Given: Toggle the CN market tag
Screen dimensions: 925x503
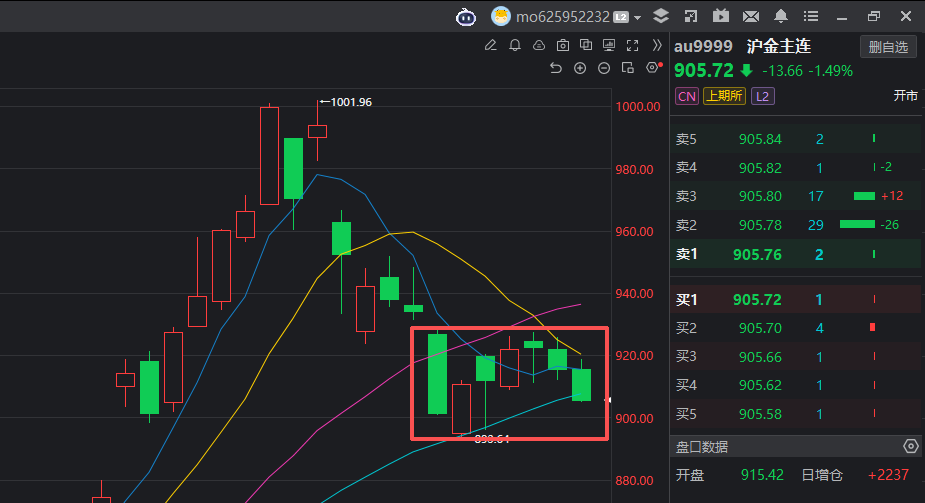Looking at the screenshot, I should point(687,96).
